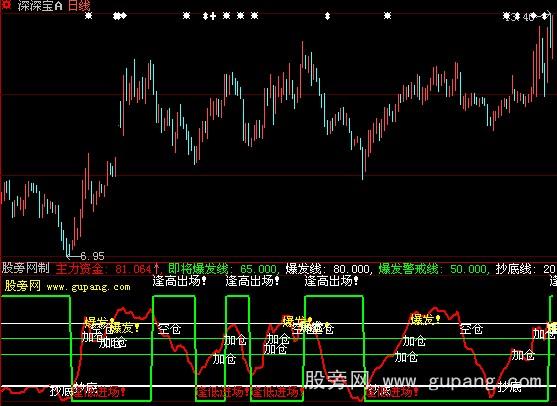Select the first star info marker

point(88,16)
